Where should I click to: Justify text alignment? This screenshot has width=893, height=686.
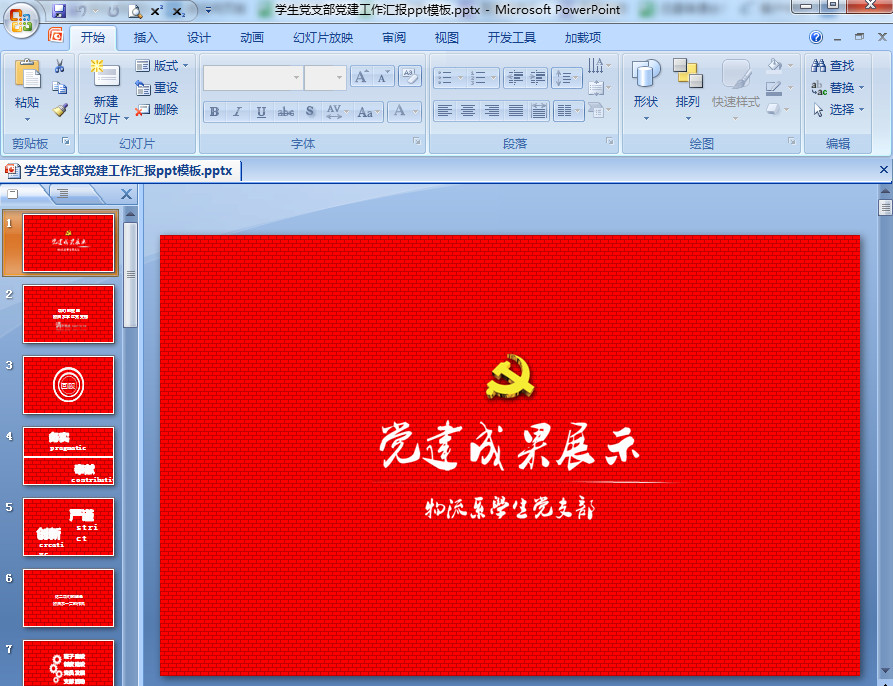pos(515,110)
